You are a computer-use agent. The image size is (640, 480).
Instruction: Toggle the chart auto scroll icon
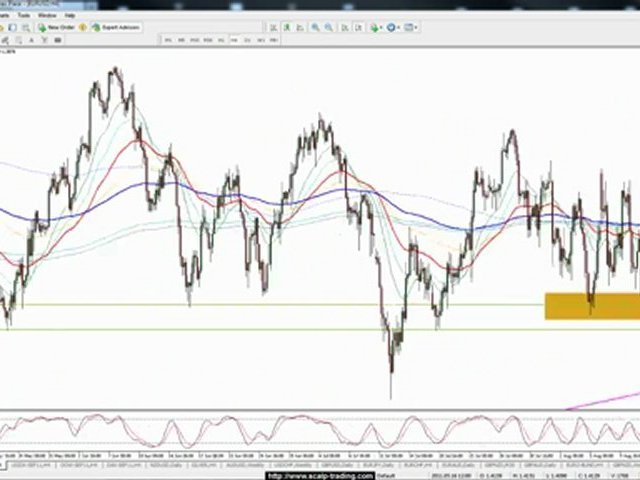(343, 27)
